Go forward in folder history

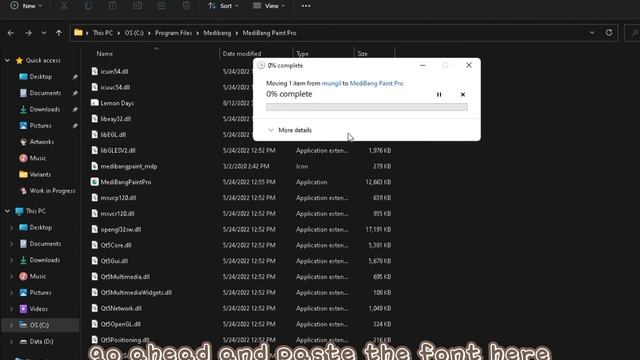tap(28, 33)
